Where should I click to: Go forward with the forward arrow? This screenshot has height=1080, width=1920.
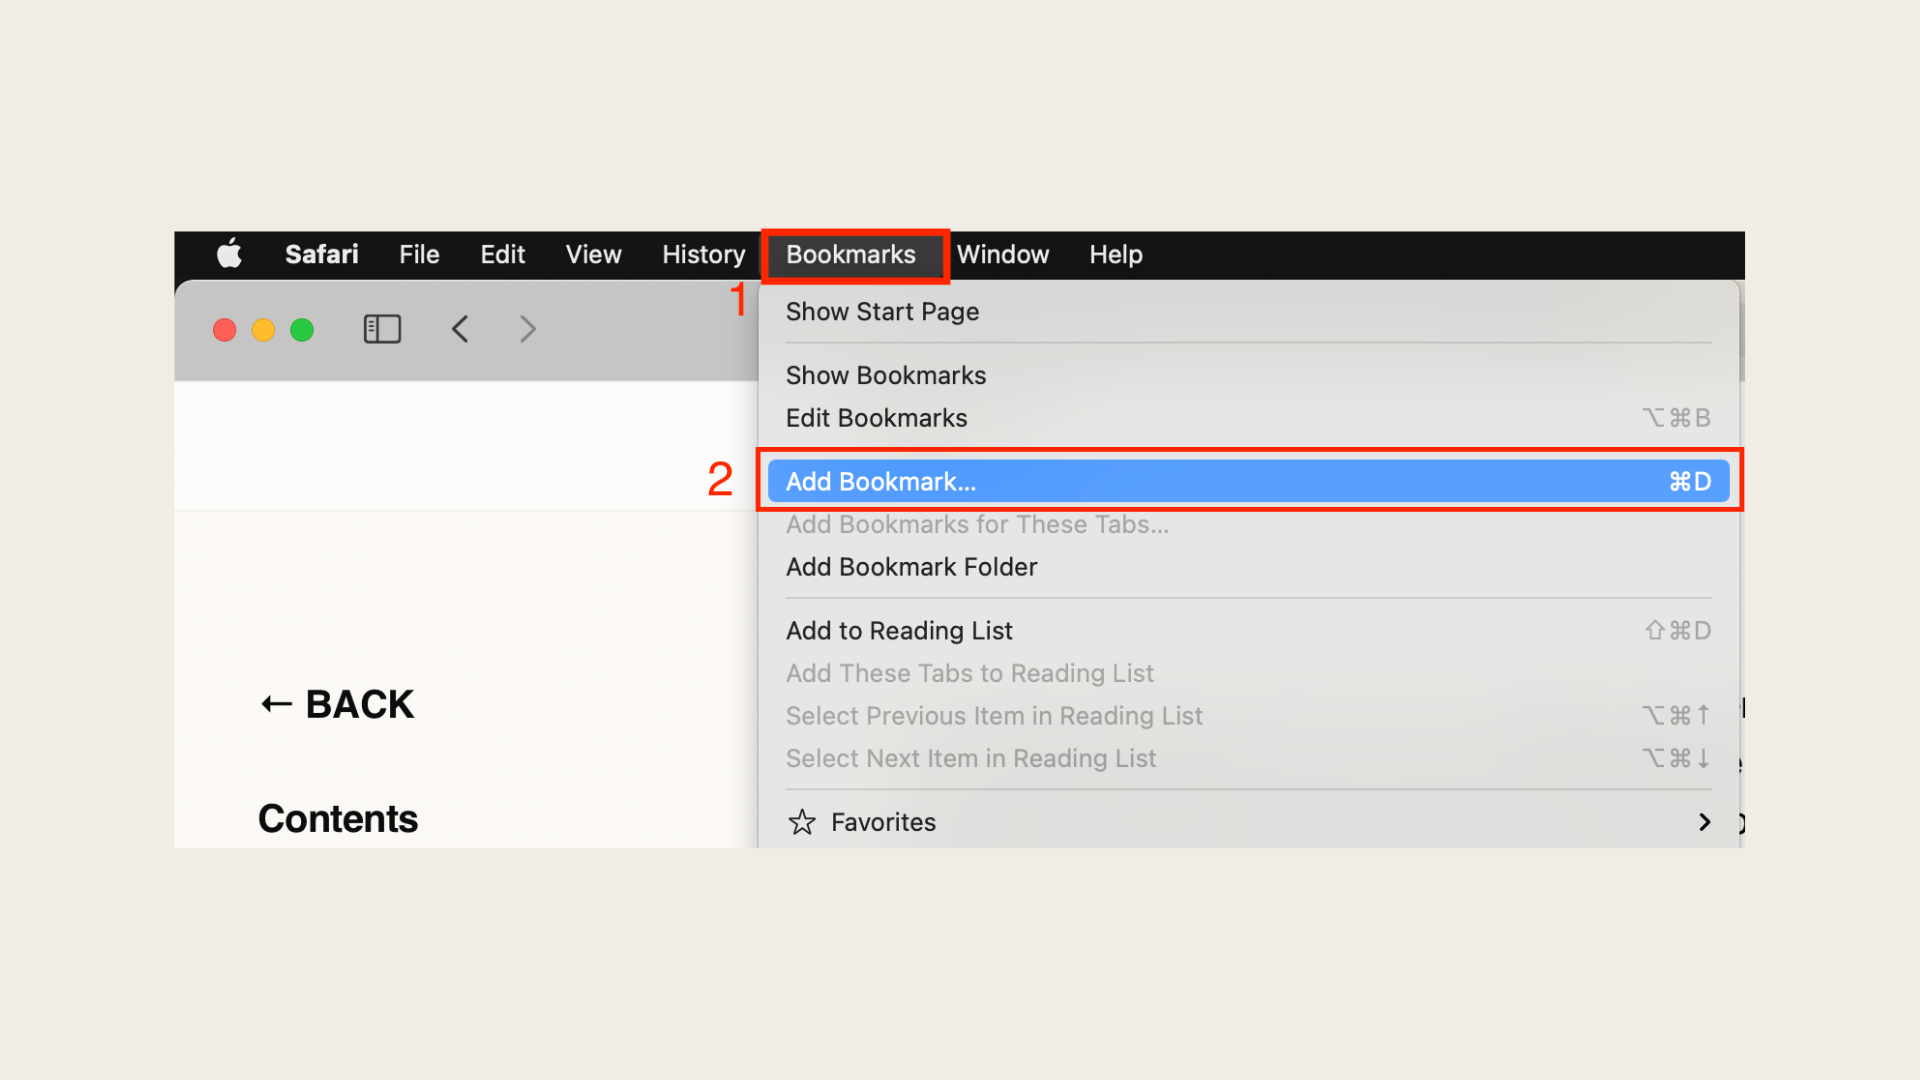tap(528, 329)
